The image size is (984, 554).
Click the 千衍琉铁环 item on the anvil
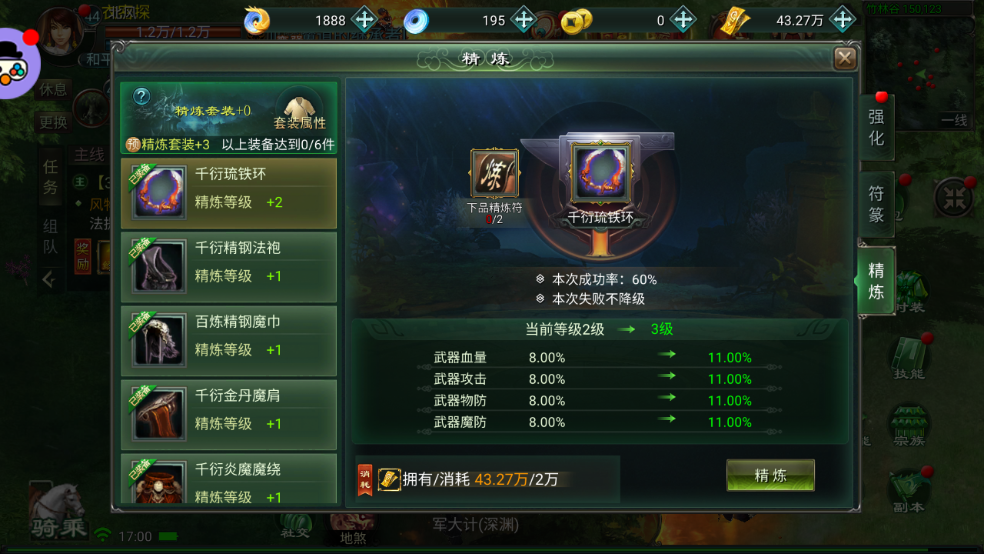point(600,172)
